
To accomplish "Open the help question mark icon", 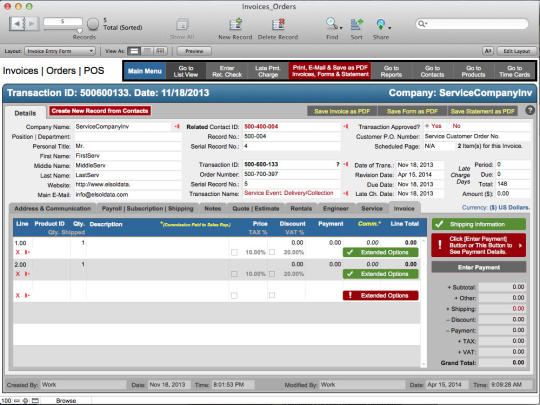I will tap(530, 110).
